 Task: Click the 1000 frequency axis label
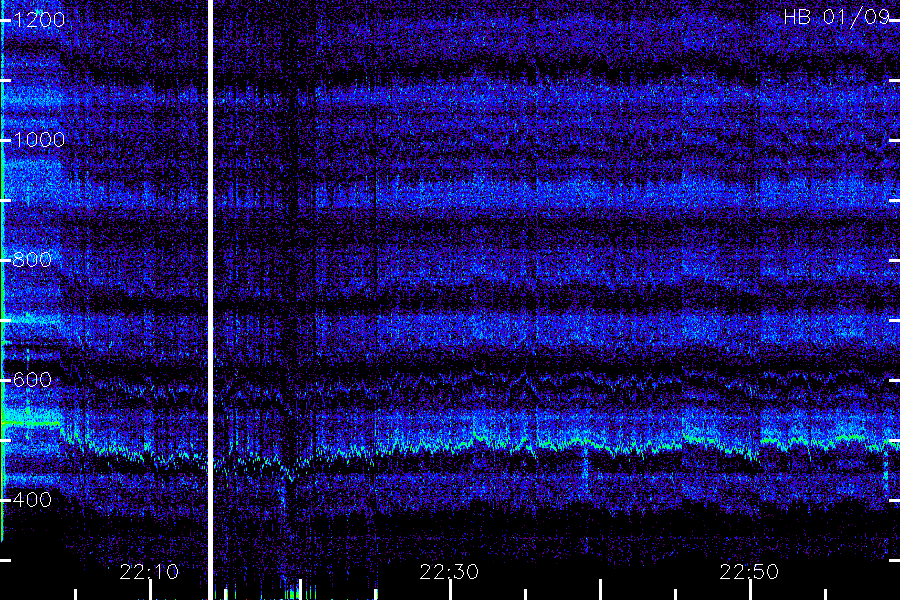pos(39,140)
